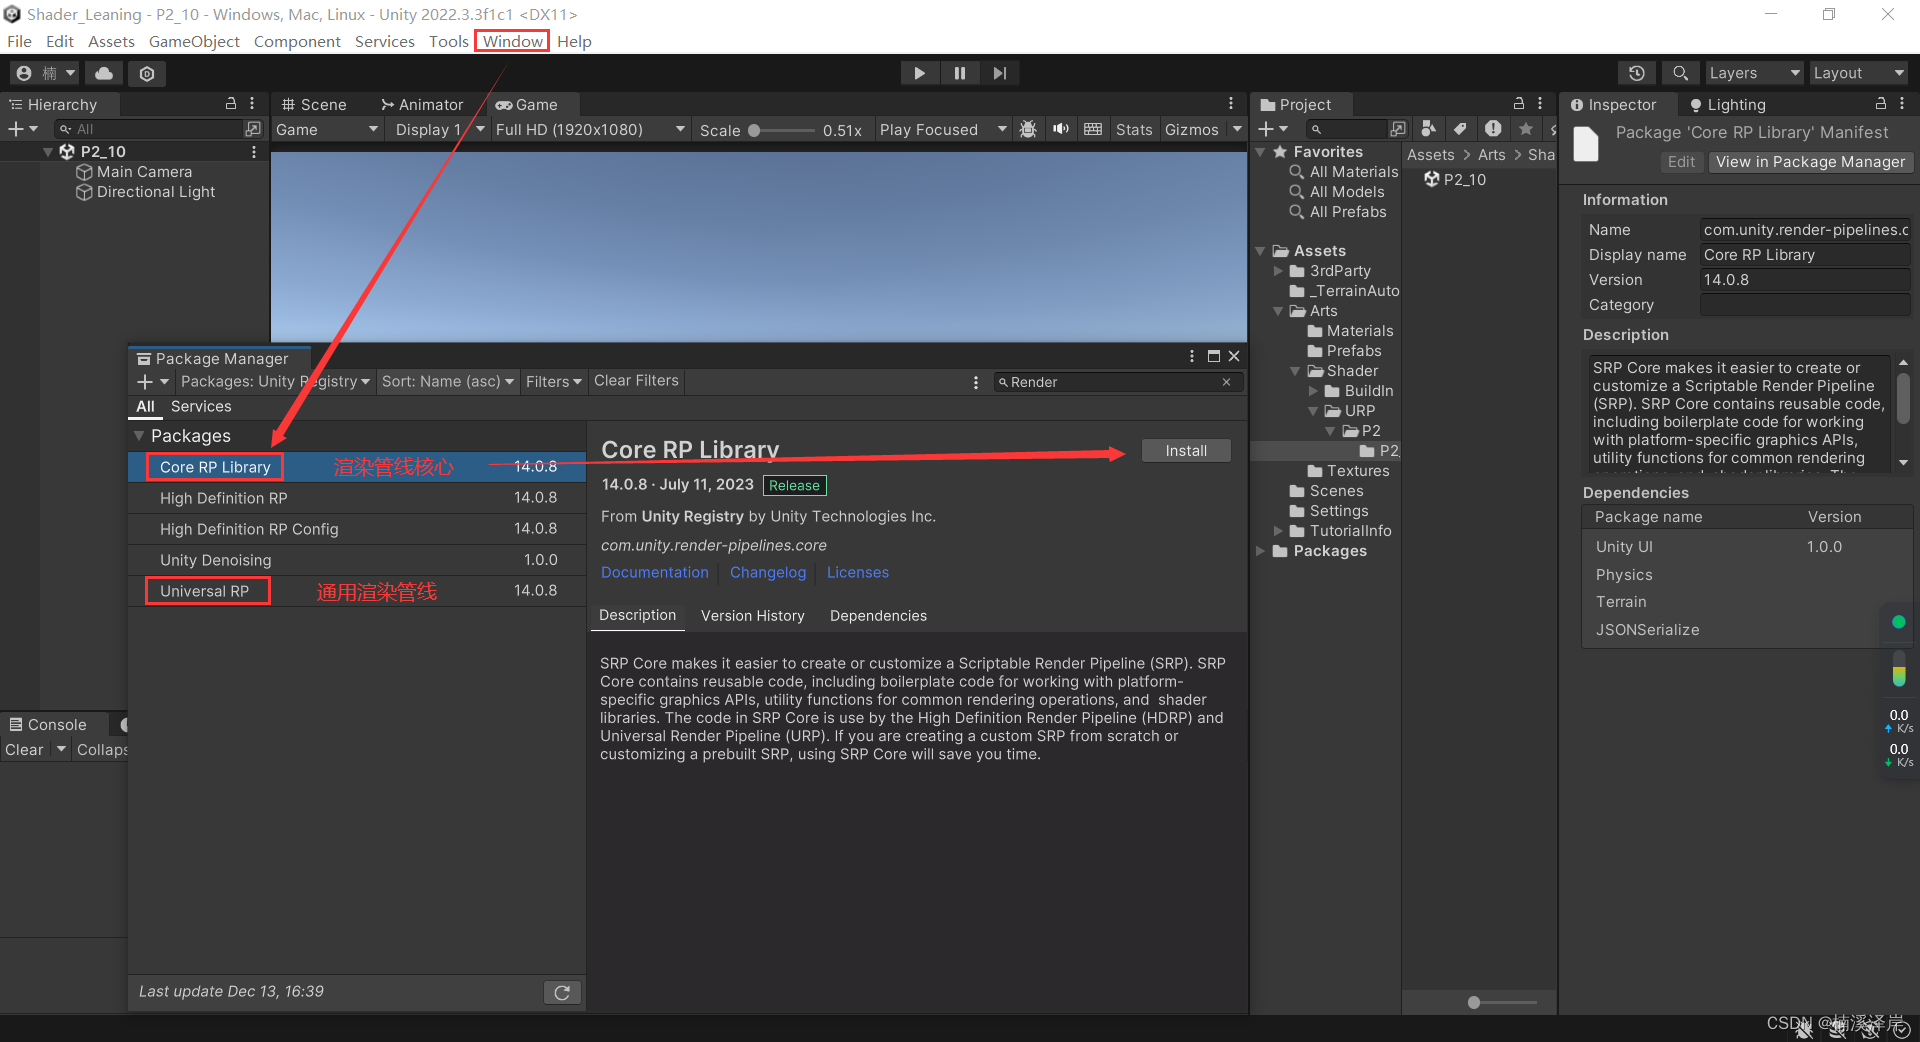Clear the Render search text

[x=1226, y=382]
